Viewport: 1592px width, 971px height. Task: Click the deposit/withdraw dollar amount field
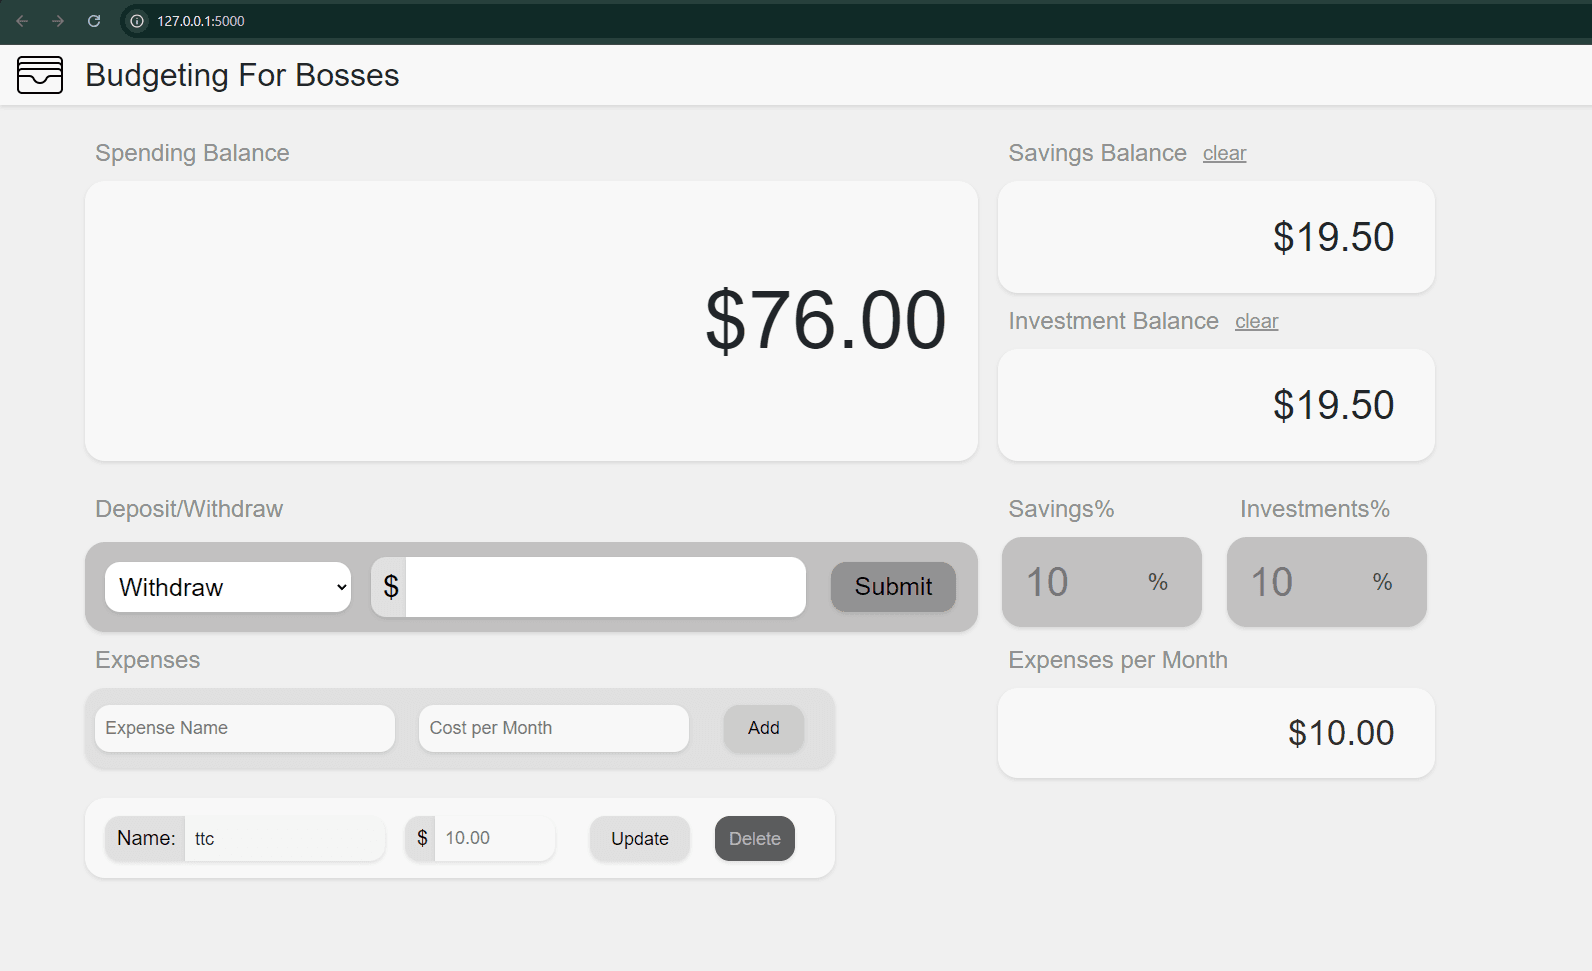[x=605, y=587]
